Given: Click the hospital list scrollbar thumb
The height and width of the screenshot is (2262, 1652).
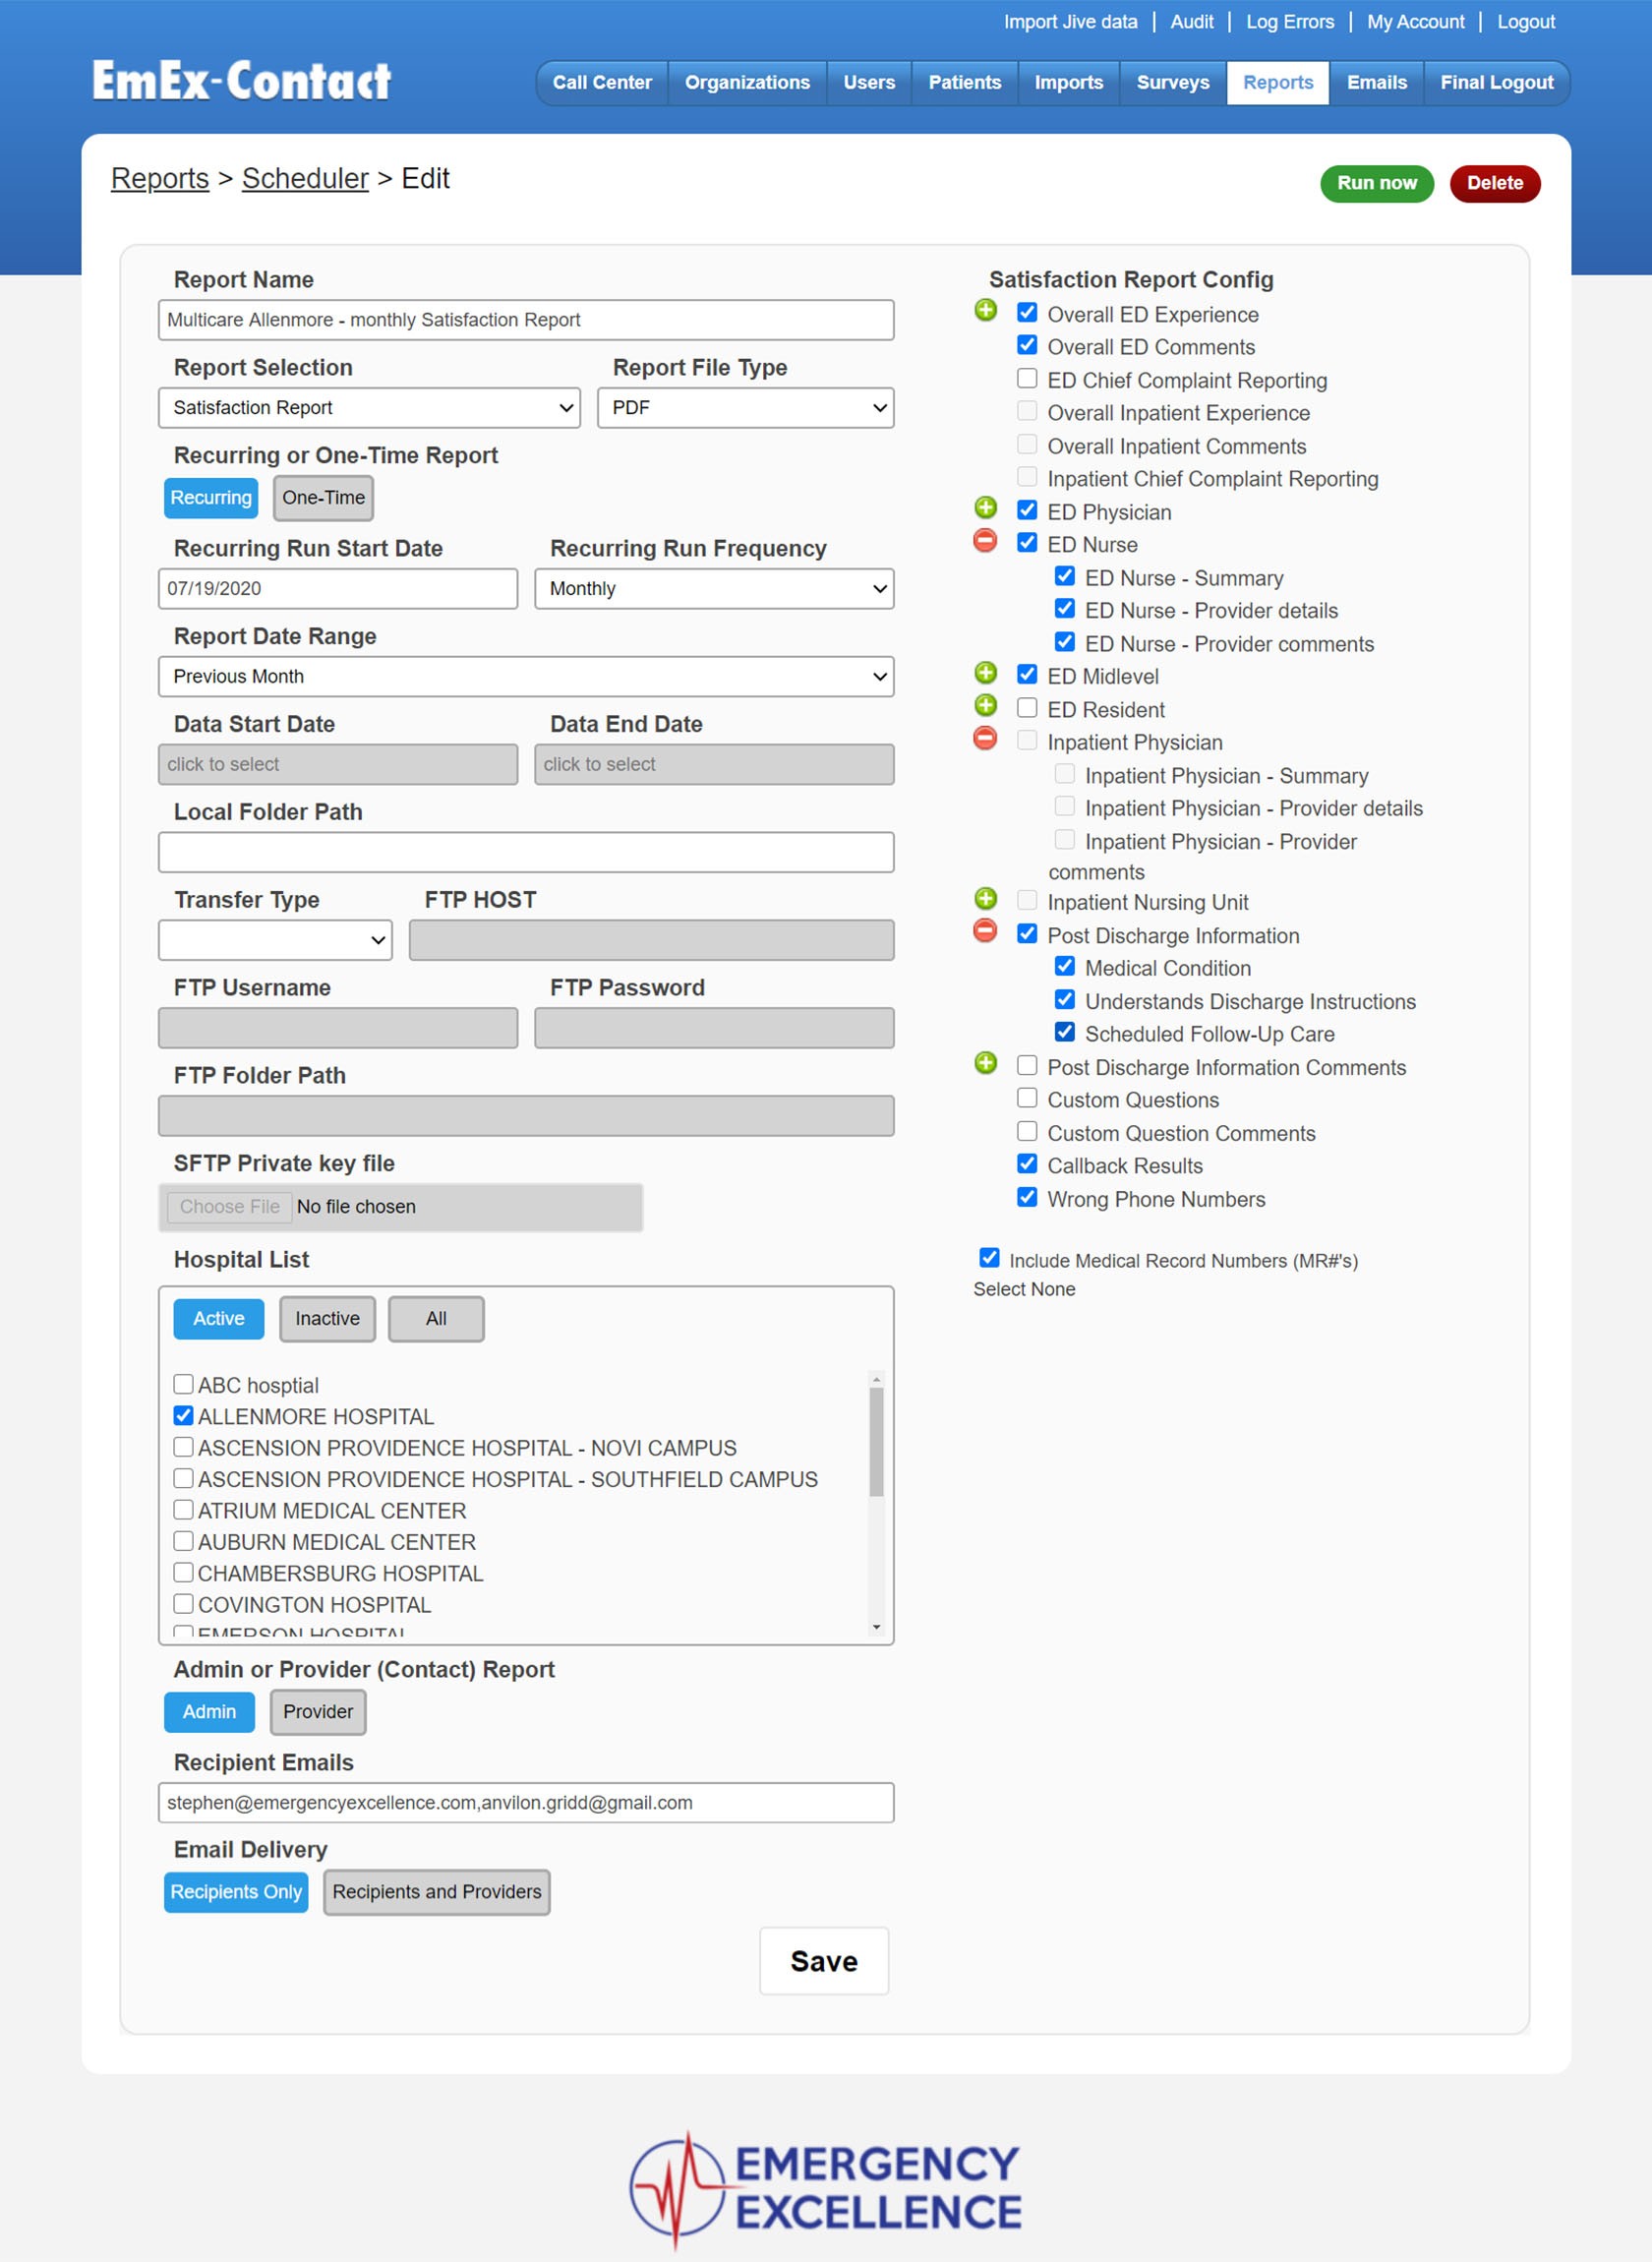Looking at the screenshot, I should pyautogui.click(x=876, y=1440).
